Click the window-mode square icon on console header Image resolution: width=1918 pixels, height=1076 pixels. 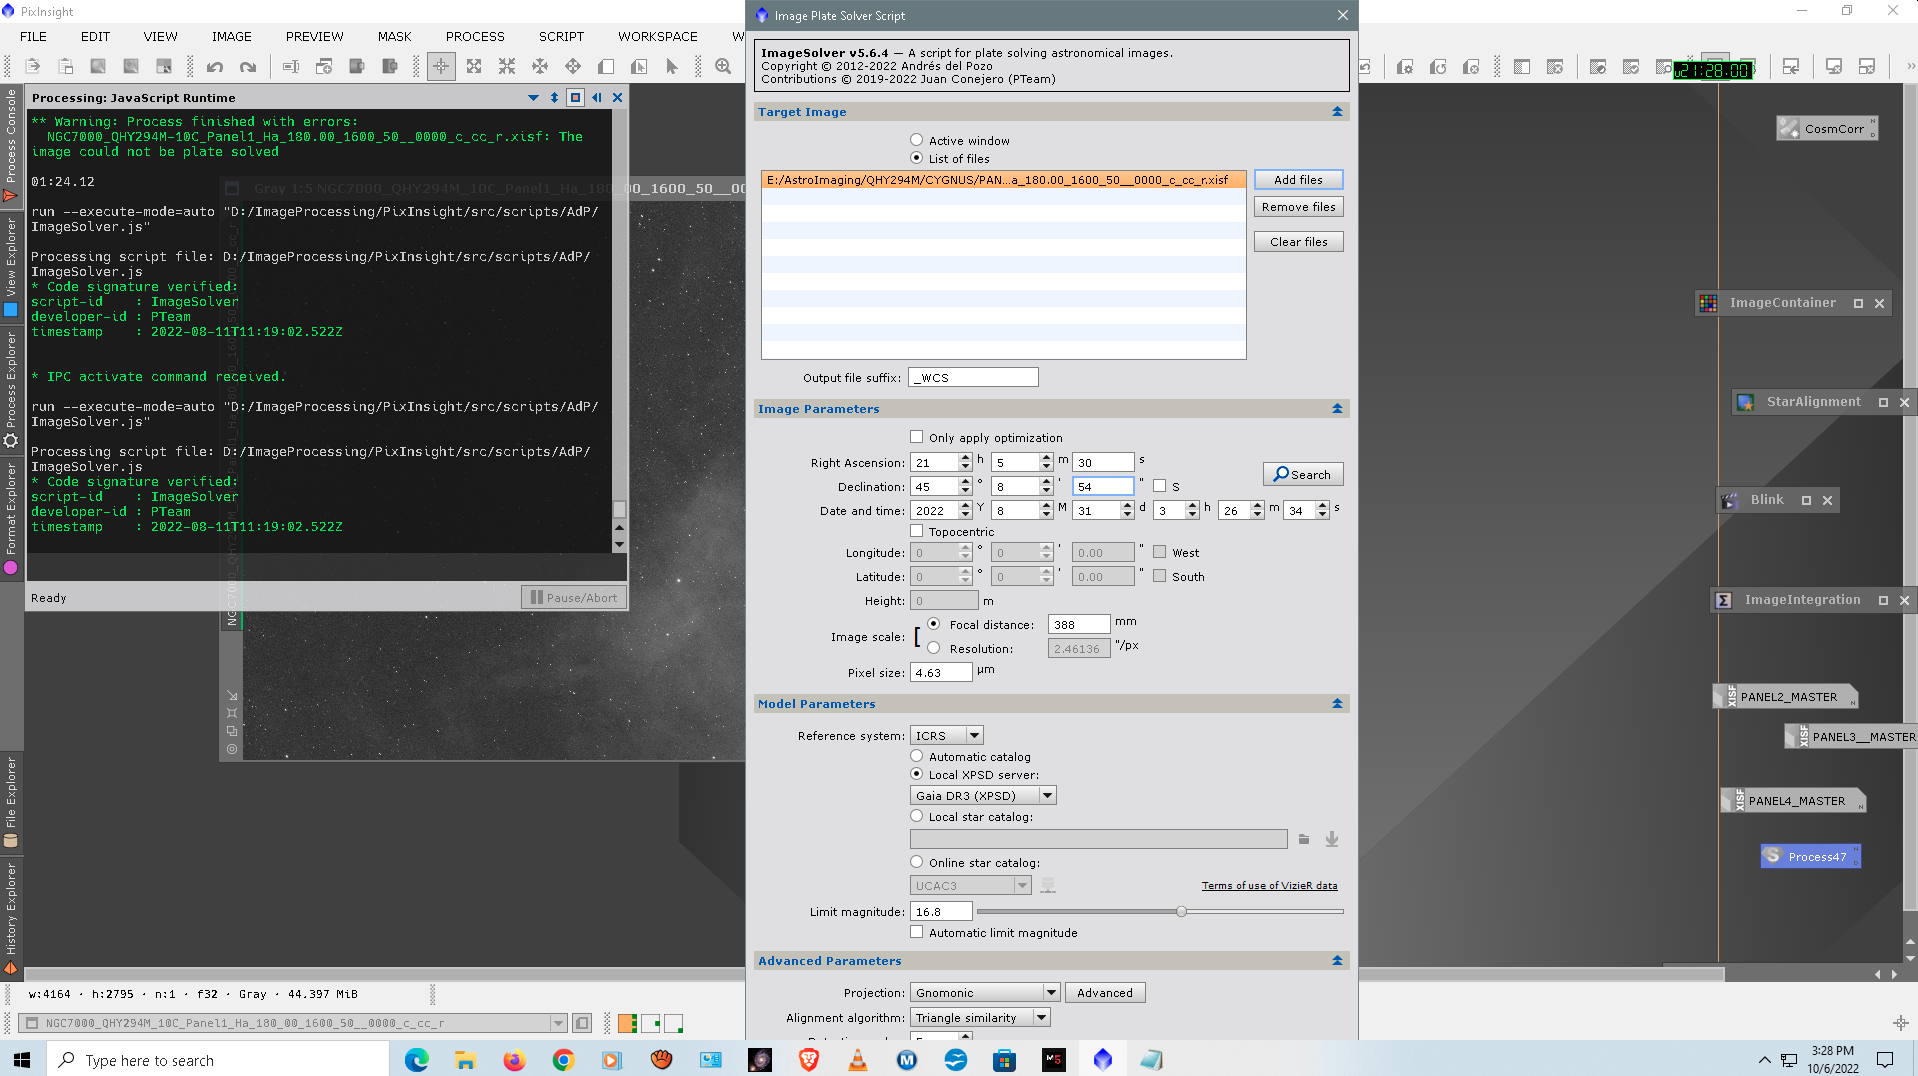click(575, 97)
